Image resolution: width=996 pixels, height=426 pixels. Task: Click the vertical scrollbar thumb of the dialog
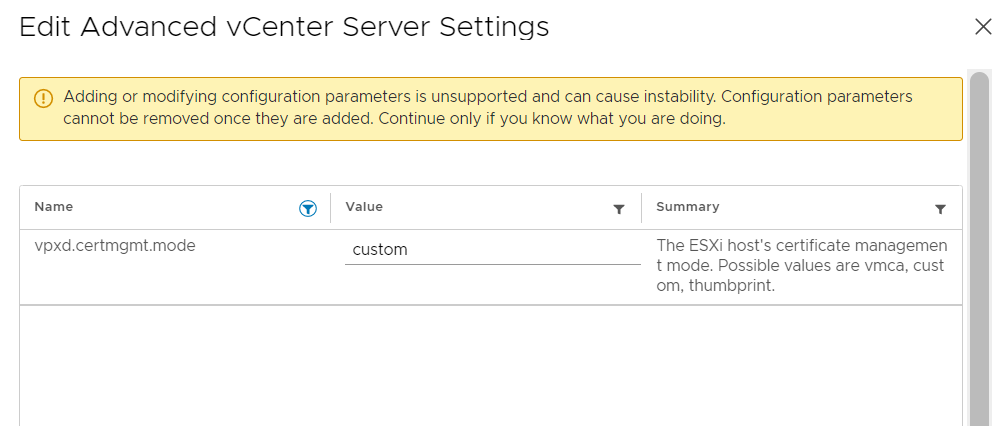981,249
